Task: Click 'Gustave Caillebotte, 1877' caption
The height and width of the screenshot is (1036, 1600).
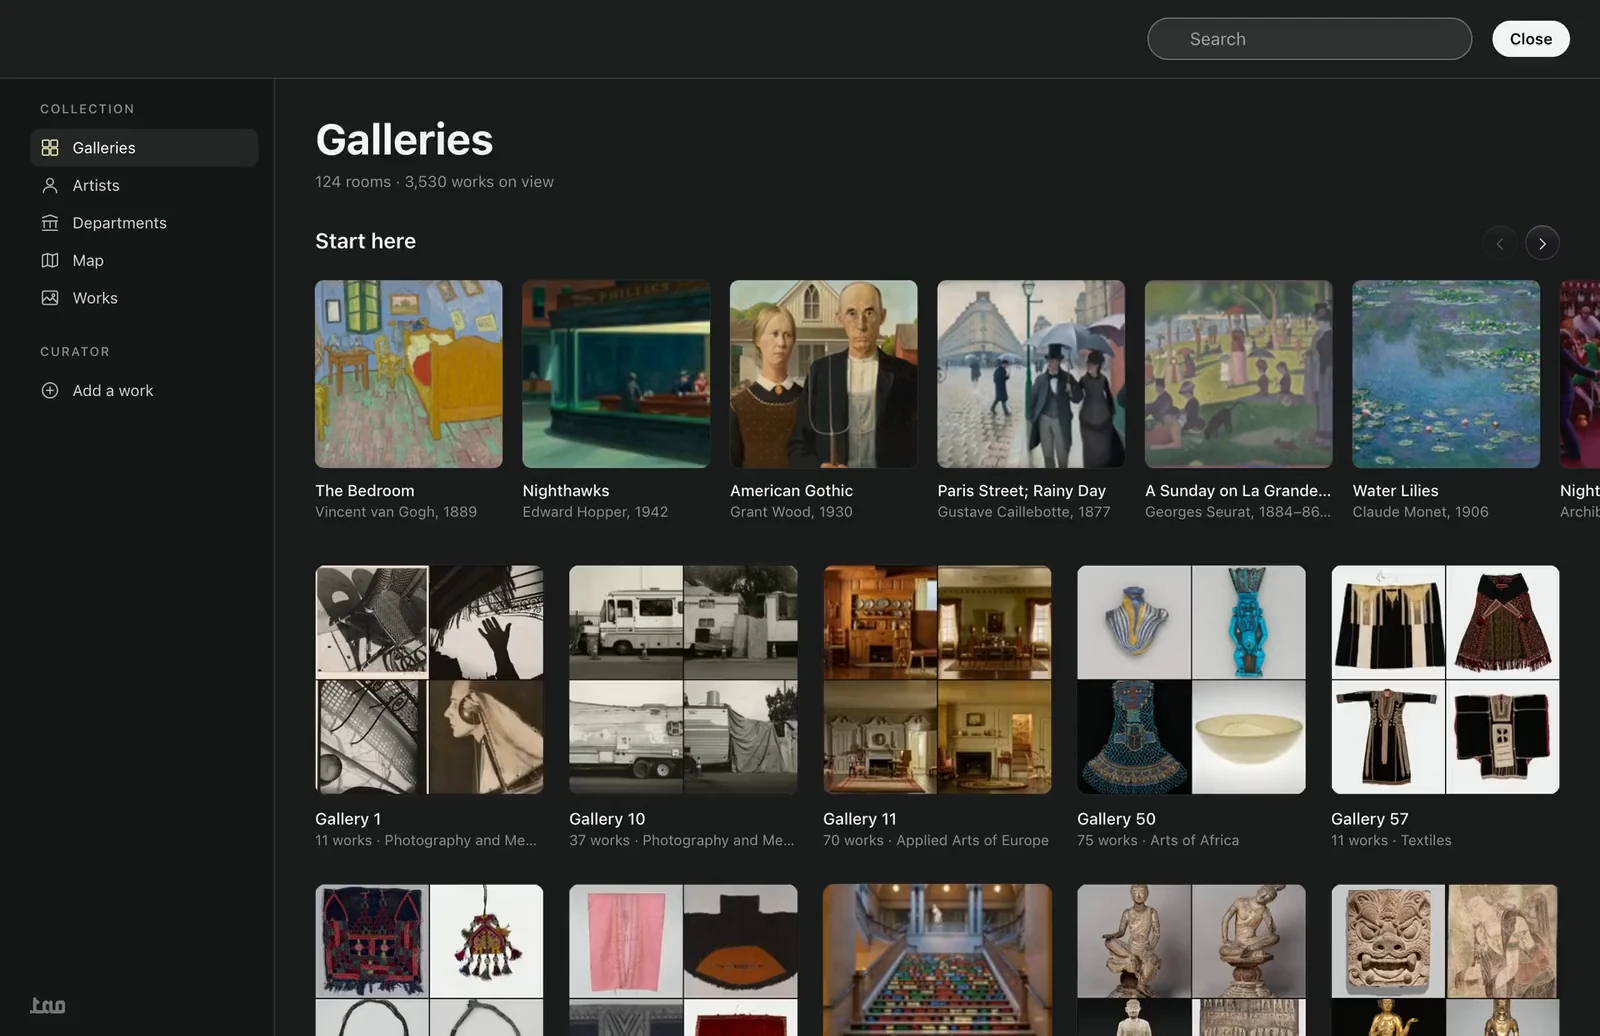Action: [x=1024, y=512]
